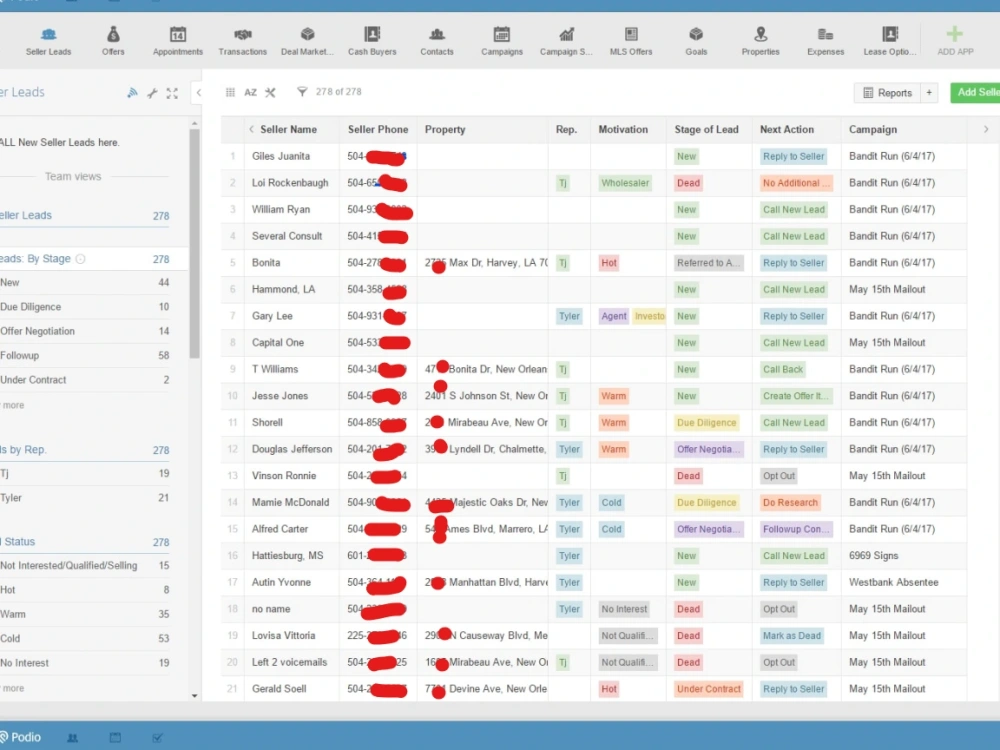1000x750 pixels.
Task: Filter by the Under Contract stage
Action: (85, 379)
